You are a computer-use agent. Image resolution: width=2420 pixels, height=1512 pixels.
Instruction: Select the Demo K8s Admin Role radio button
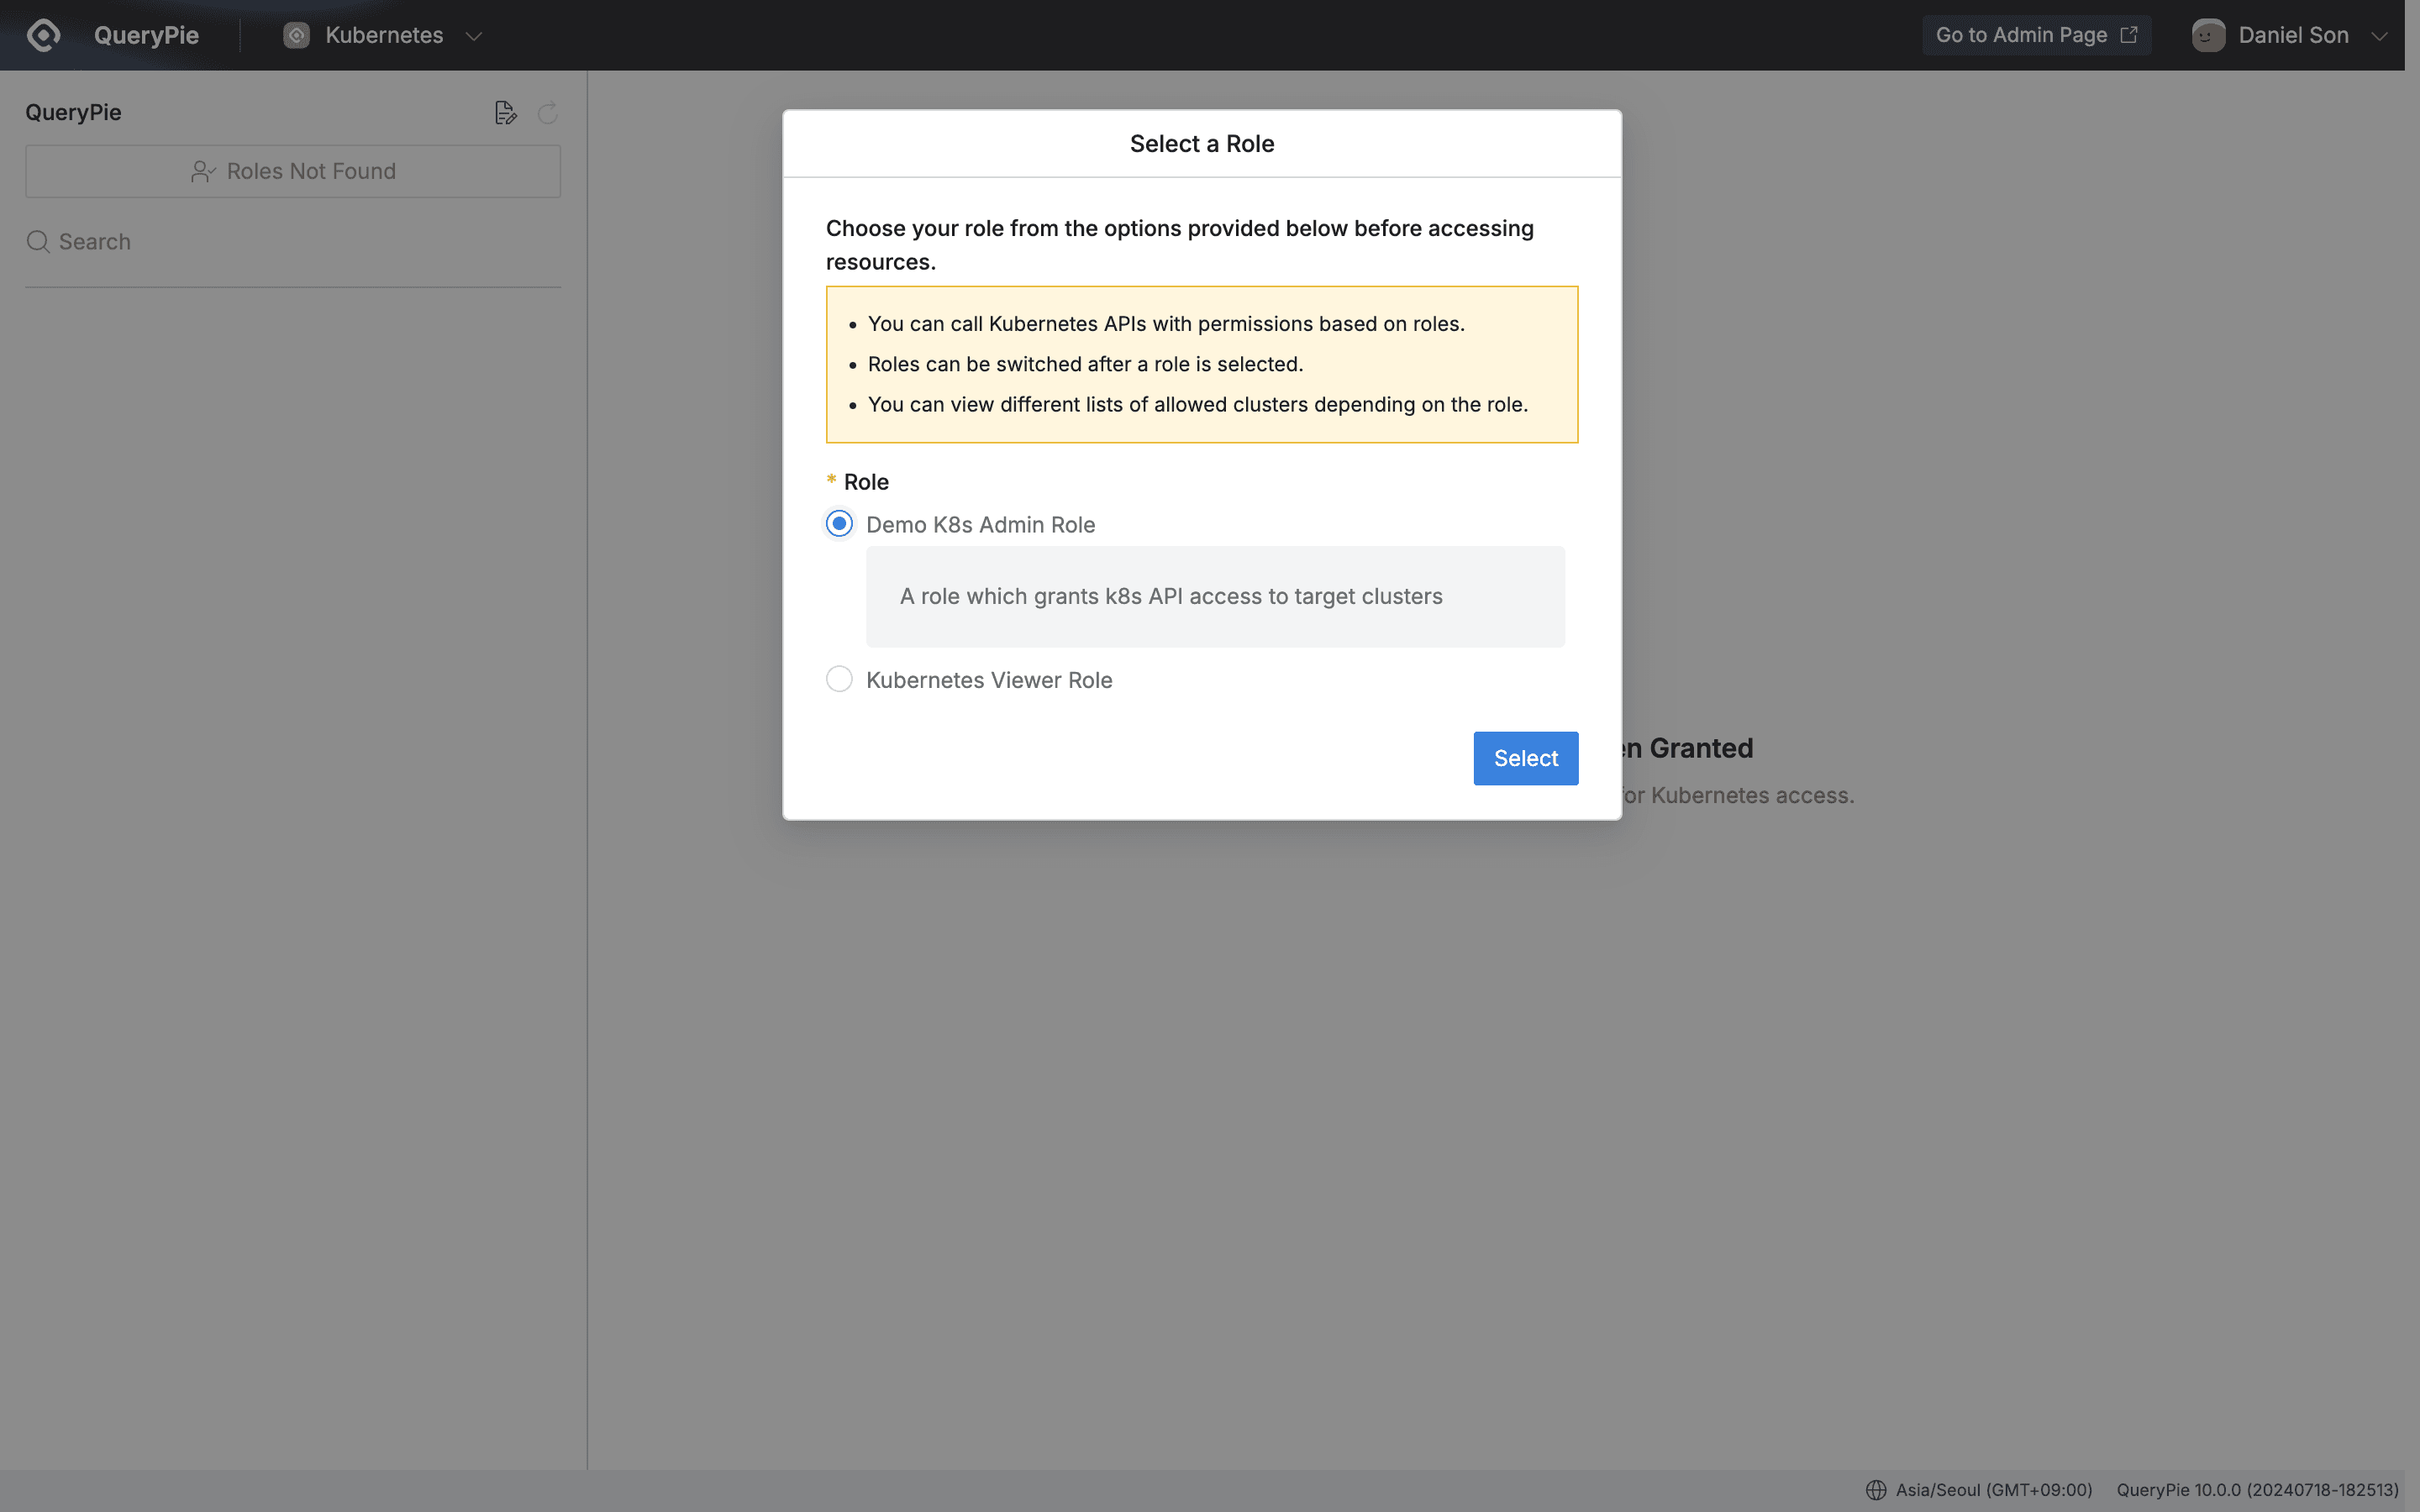click(839, 523)
